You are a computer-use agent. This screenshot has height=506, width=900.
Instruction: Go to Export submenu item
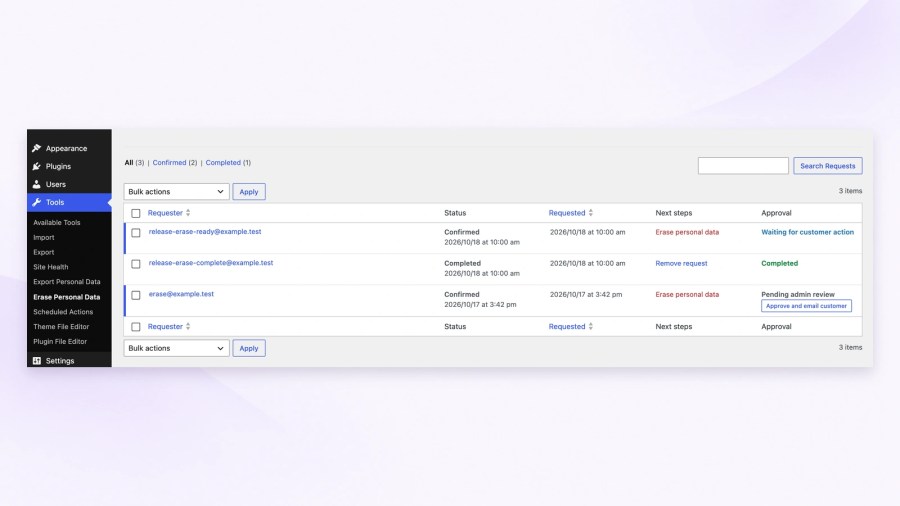click(x=44, y=252)
